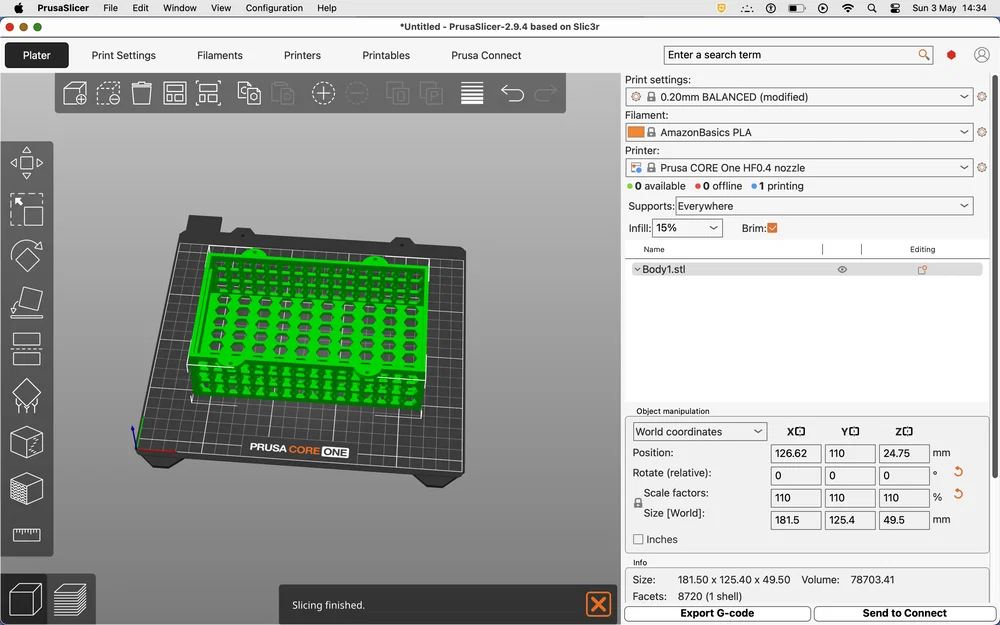Click the Add instance plus icon

tap(323, 93)
